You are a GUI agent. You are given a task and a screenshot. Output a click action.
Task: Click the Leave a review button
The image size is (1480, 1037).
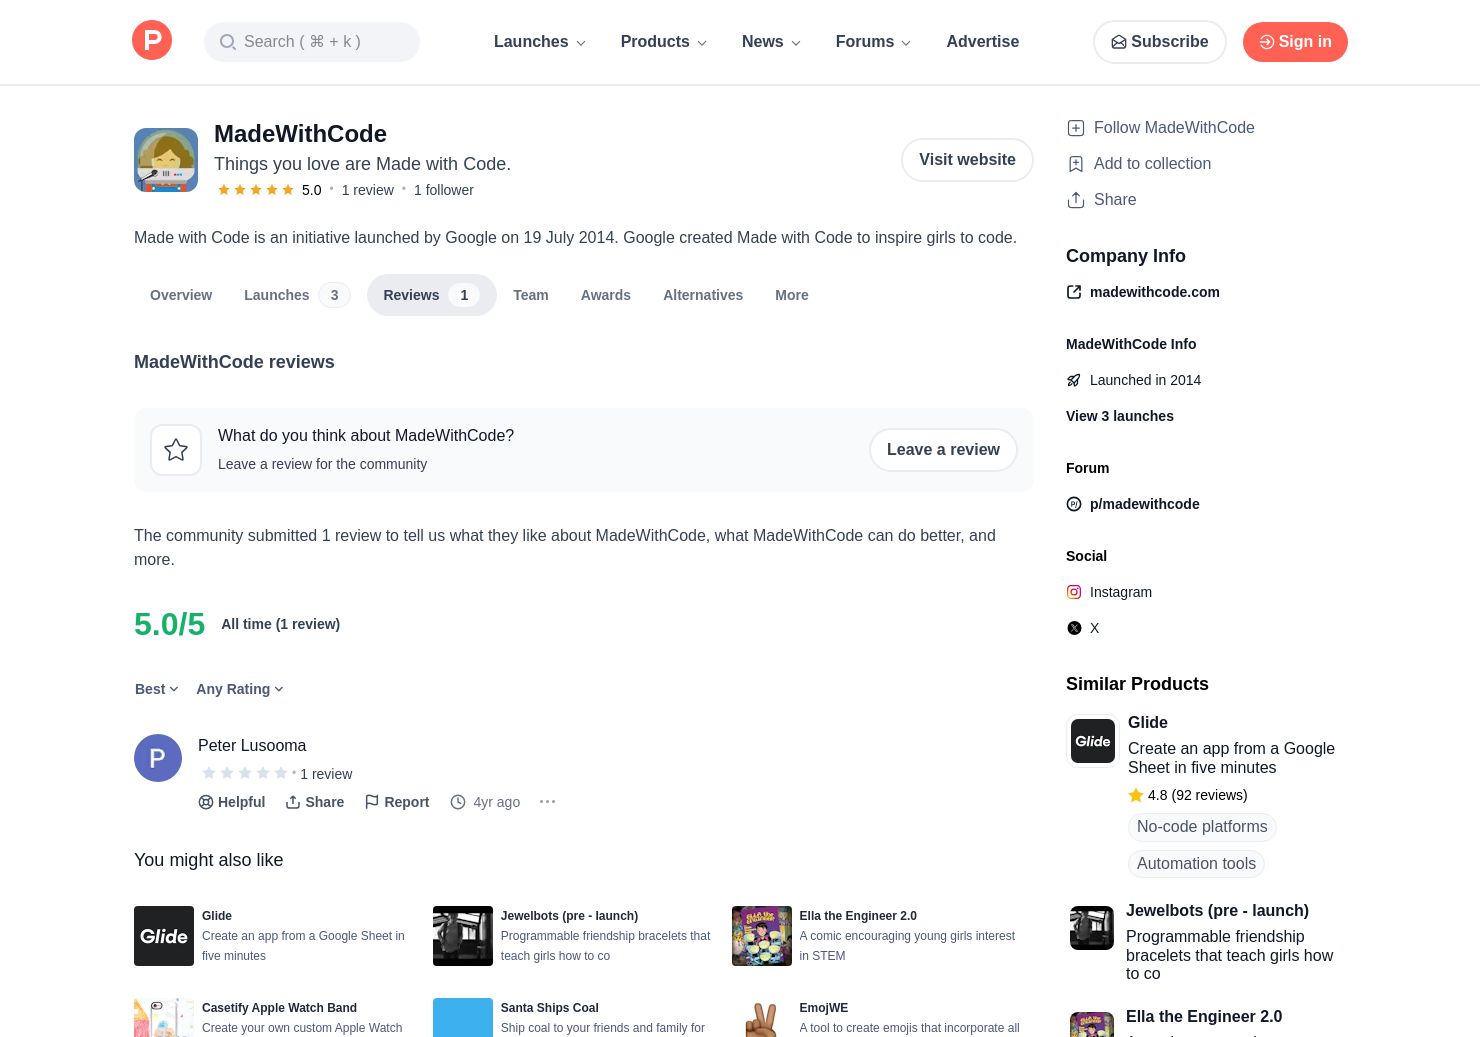pos(943,450)
